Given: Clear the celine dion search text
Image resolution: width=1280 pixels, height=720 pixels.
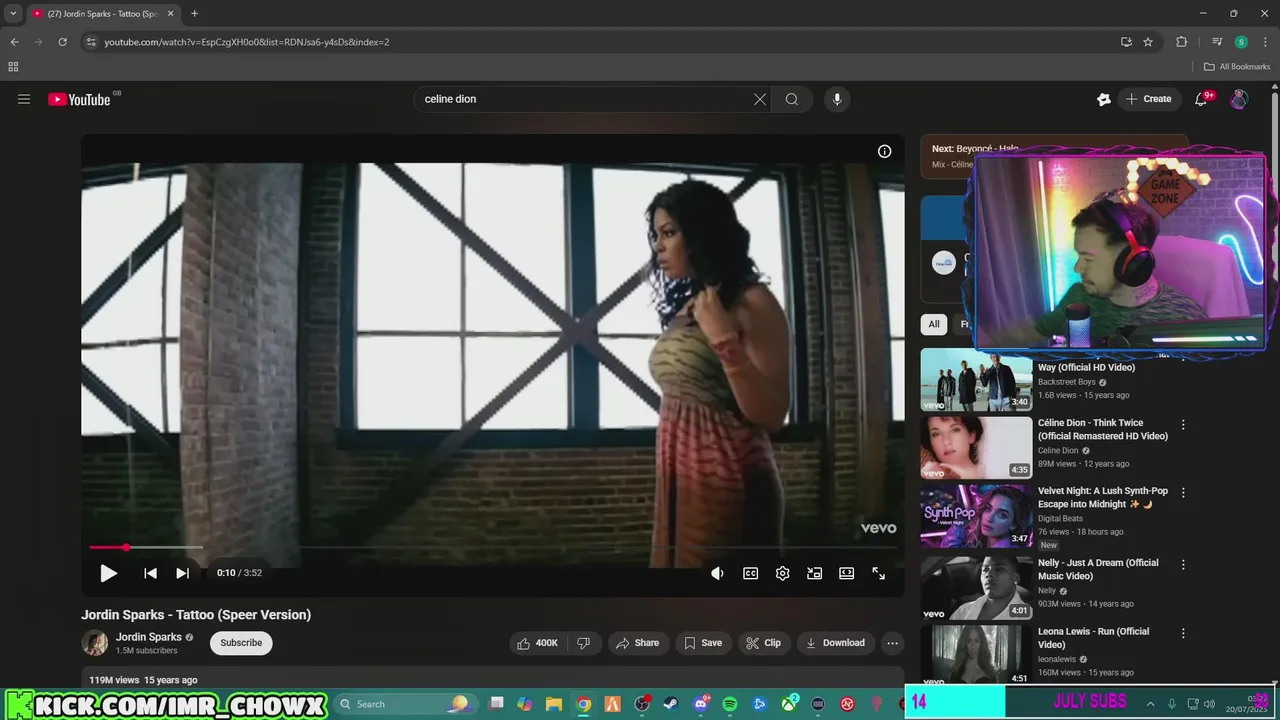Looking at the screenshot, I should pos(760,99).
